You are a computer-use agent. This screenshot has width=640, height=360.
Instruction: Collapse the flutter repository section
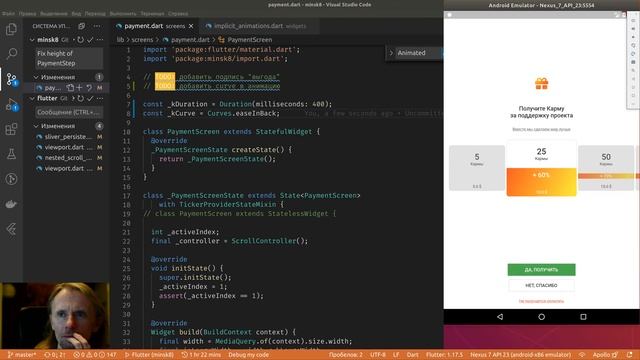pyautogui.click(x=32, y=98)
